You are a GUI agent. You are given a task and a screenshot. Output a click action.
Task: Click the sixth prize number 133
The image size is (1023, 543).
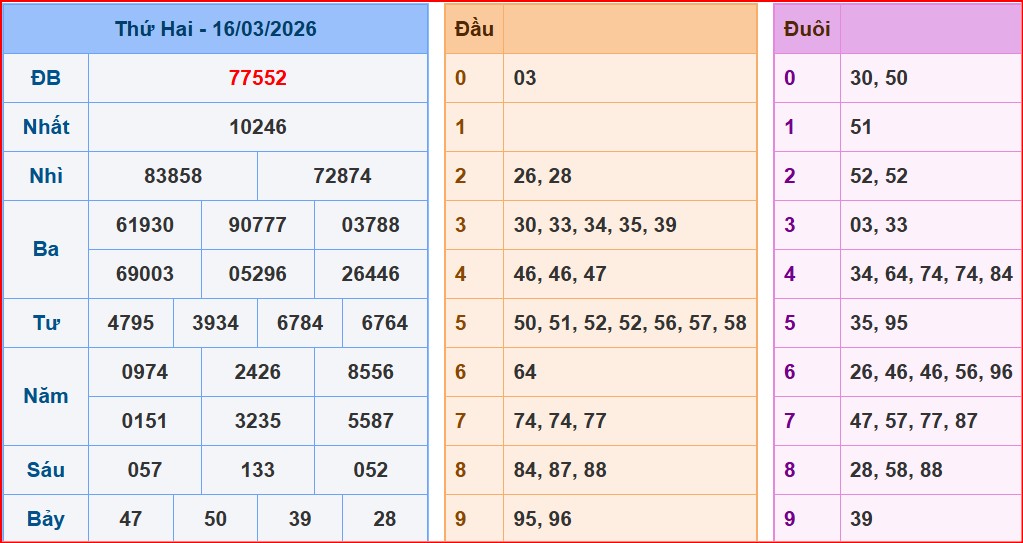[x=258, y=470]
